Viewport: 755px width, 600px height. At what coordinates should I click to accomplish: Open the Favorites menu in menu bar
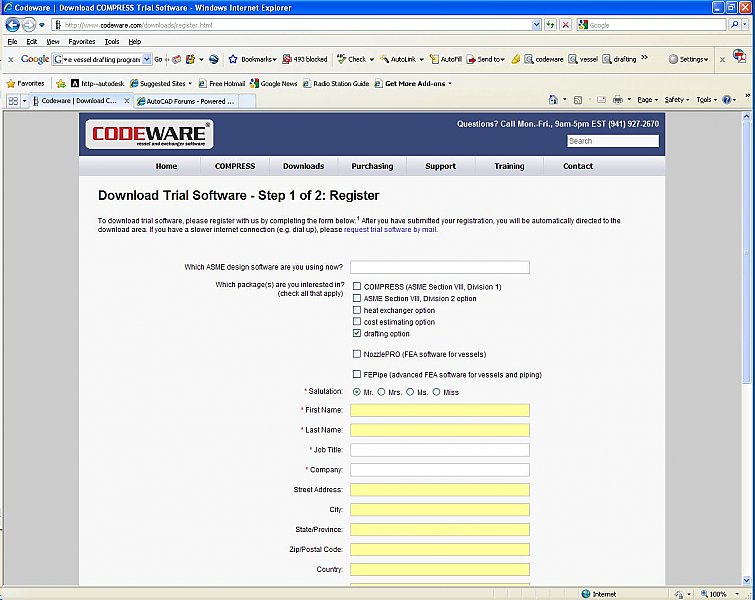[82, 41]
